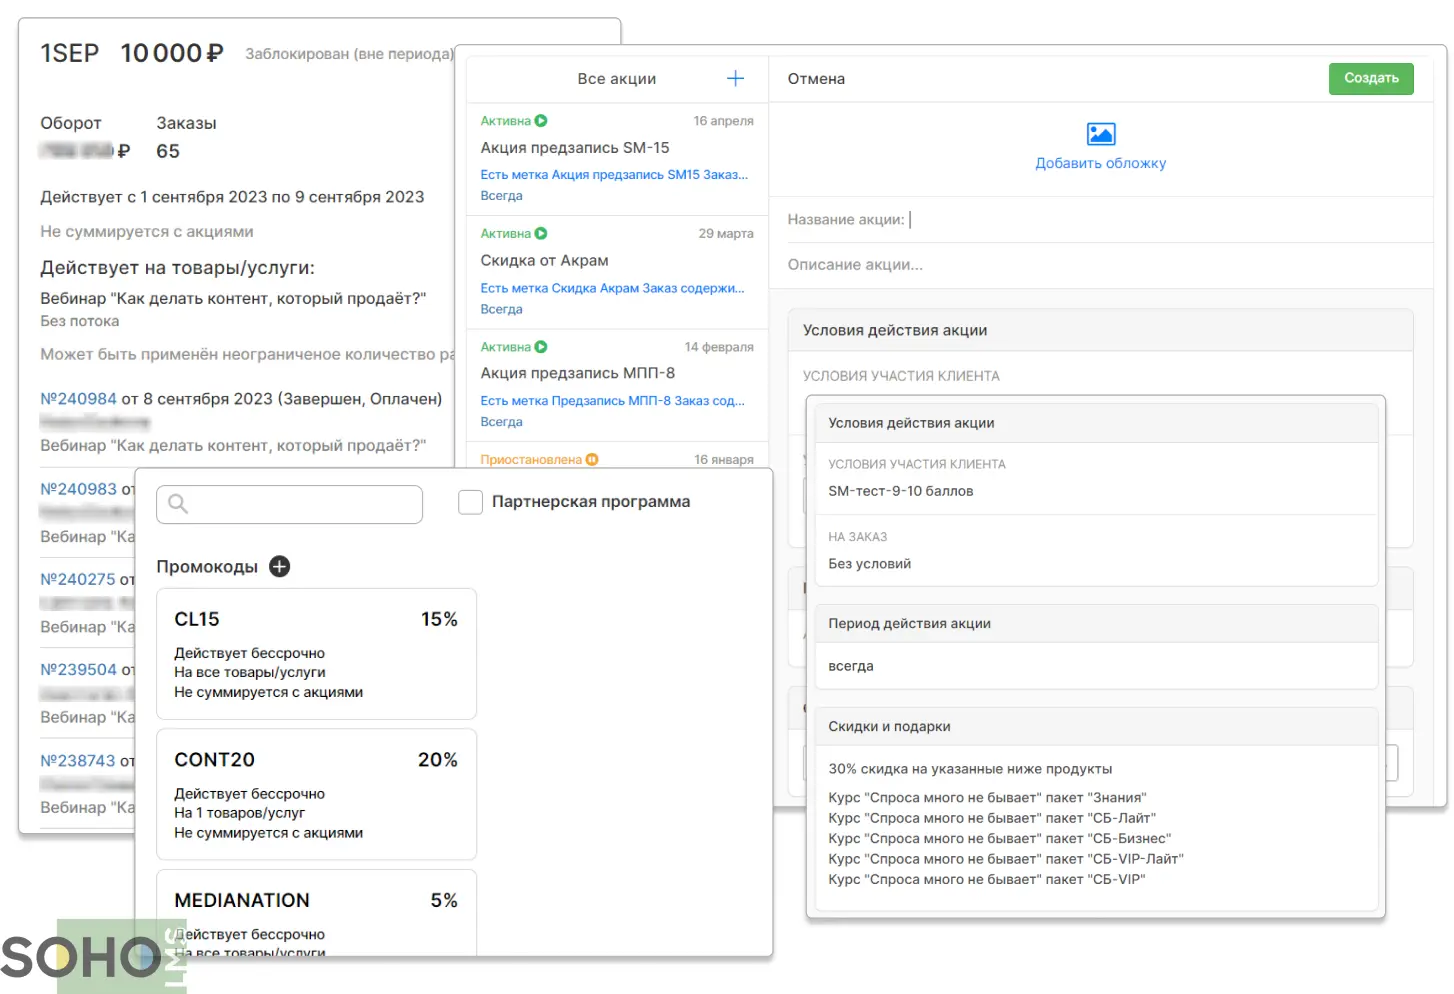Screen dimensions: 1454x994
Task: Add a new promo code with plus icon
Action: tap(280, 566)
